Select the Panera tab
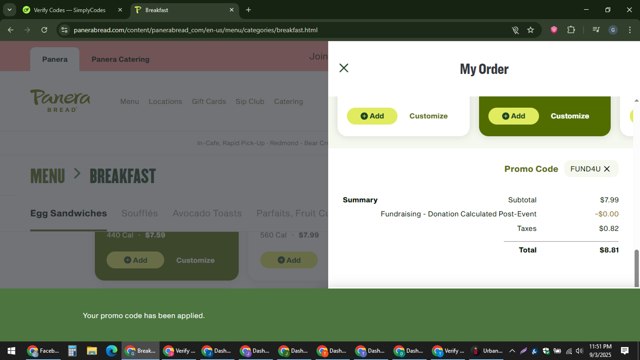The width and height of the screenshot is (640, 360). (55, 59)
